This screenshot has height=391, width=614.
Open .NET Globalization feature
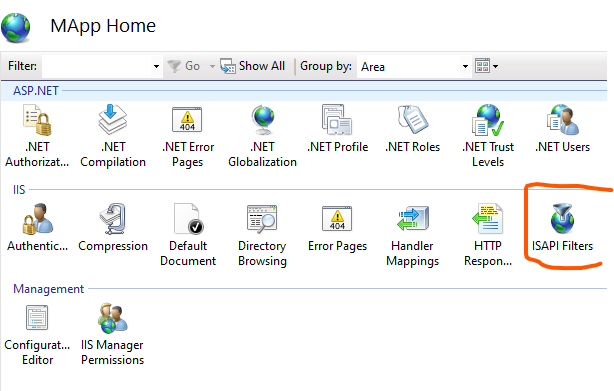tap(262, 136)
